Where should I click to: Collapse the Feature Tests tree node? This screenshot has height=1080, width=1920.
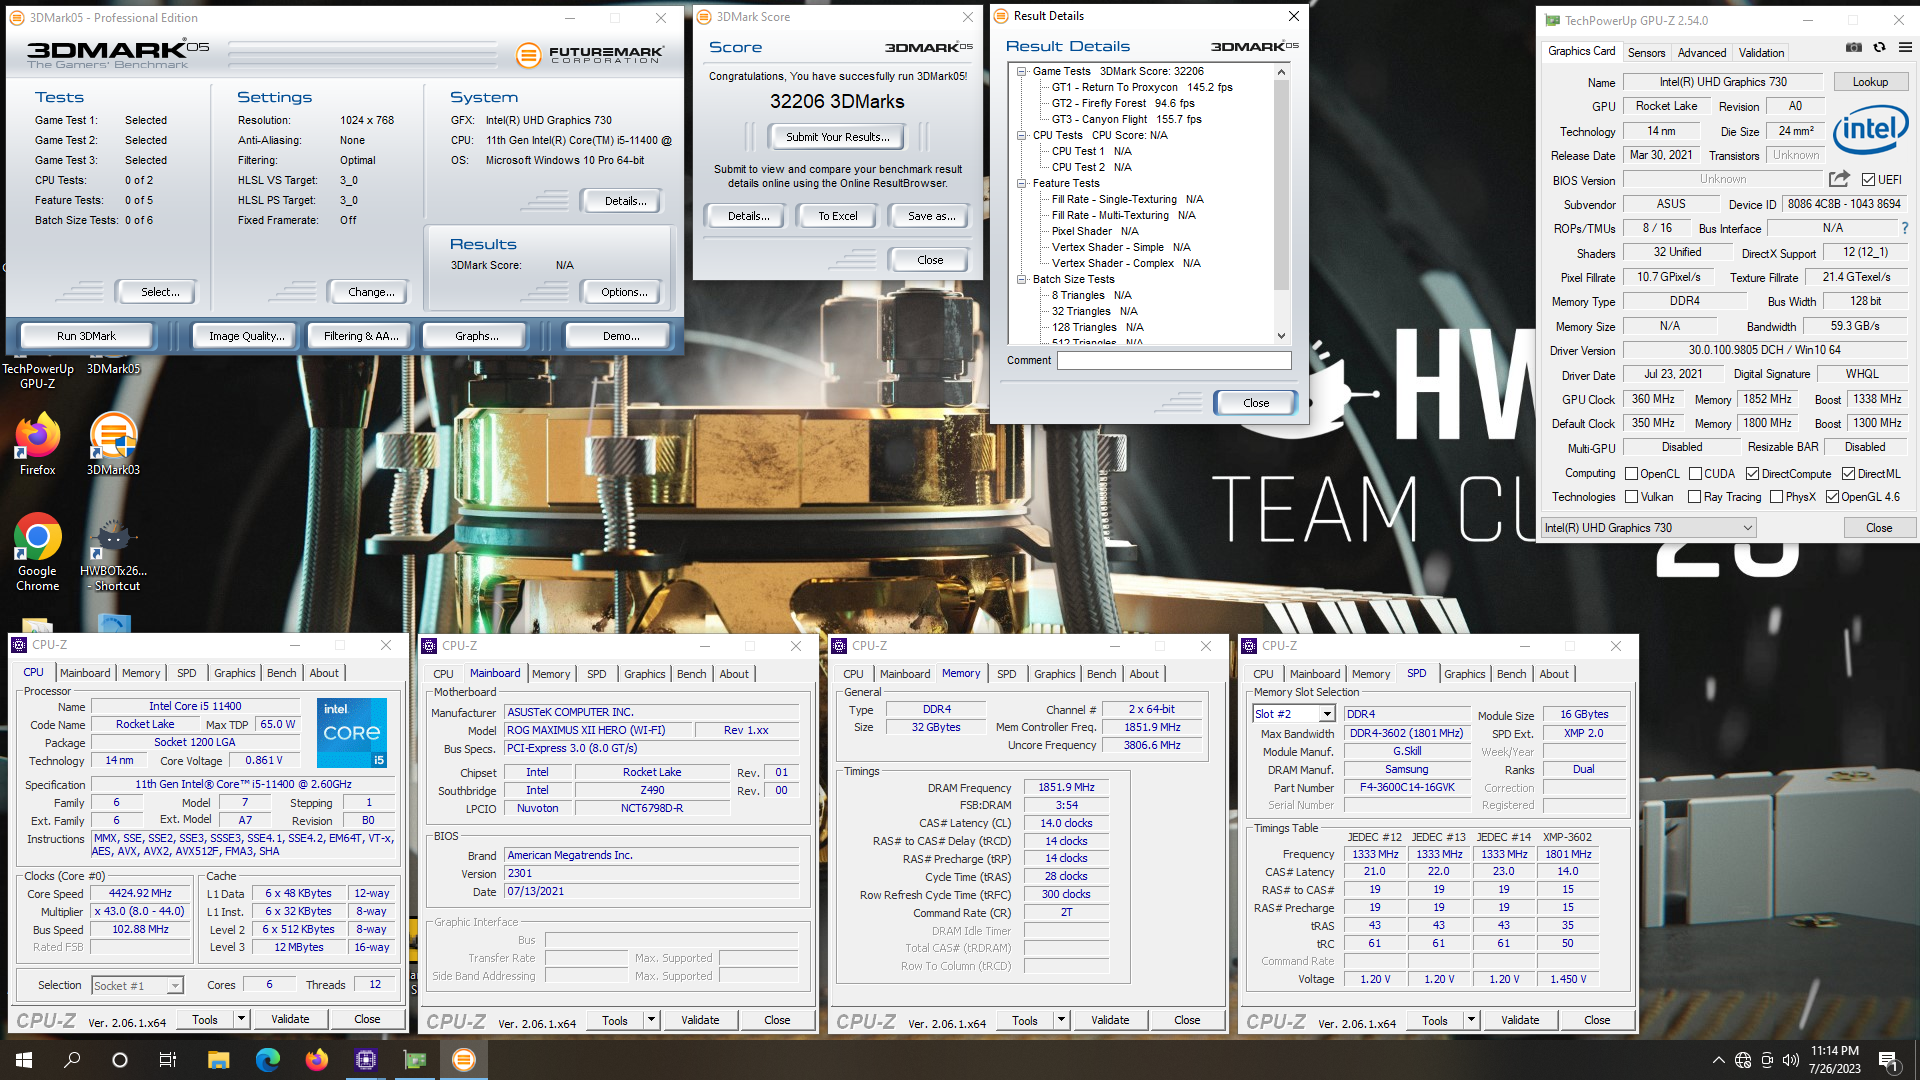pyautogui.click(x=1022, y=183)
